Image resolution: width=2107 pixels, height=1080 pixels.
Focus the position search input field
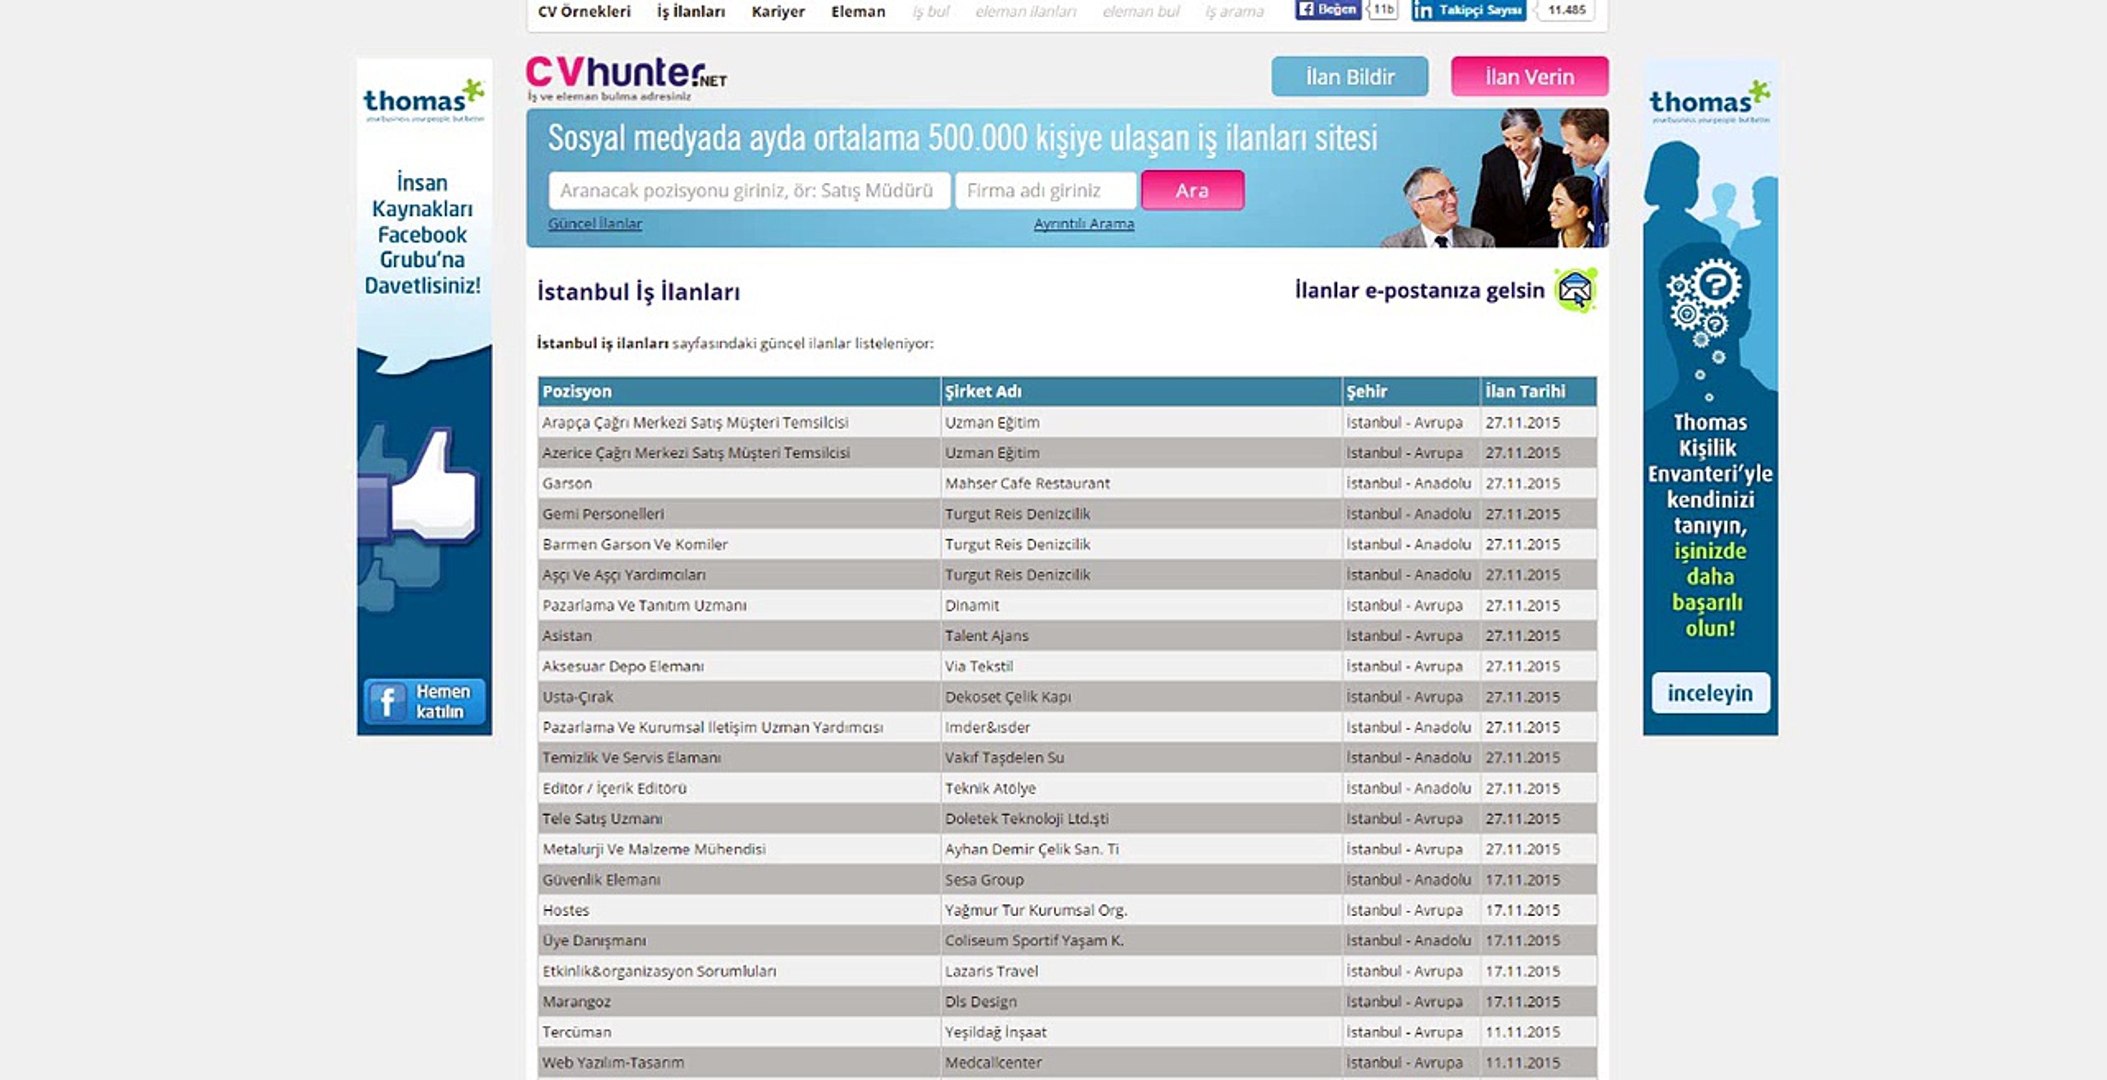pyautogui.click(x=748, y=190)
